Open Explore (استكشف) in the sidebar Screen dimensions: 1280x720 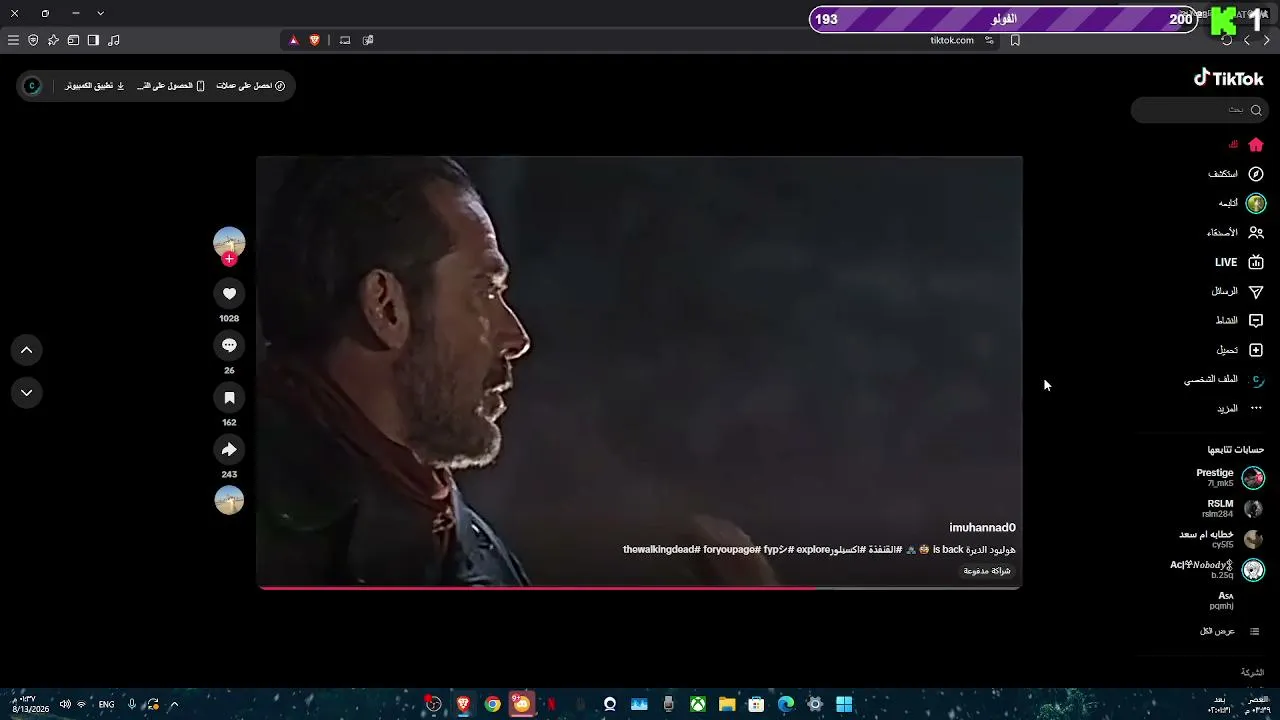click(x=1236, y=174)
